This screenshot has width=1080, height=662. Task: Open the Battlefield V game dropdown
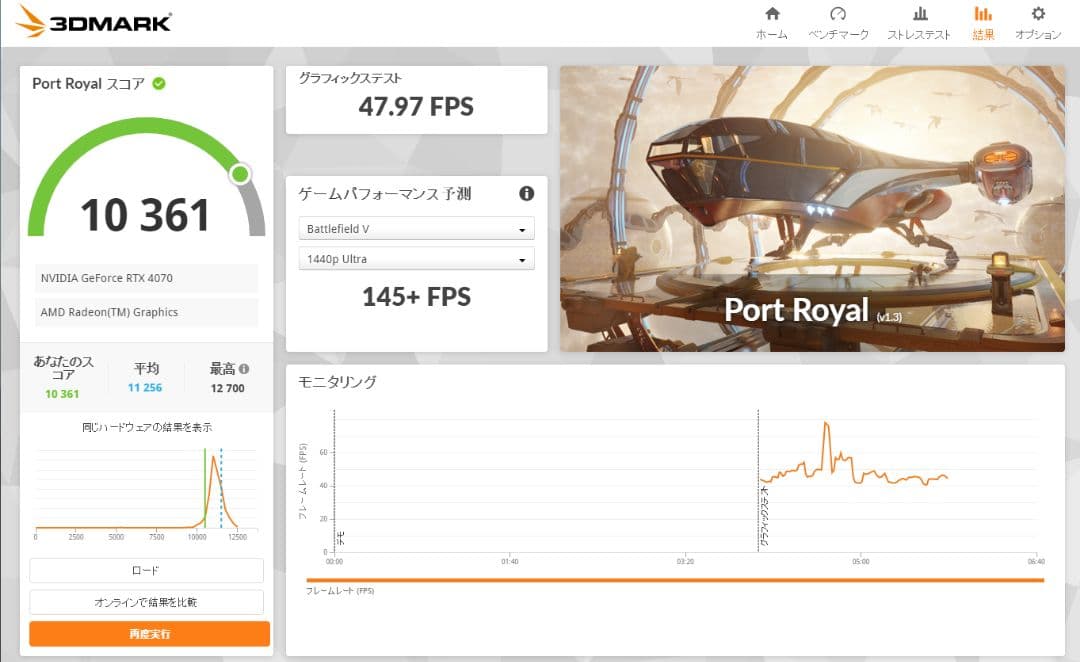click(x=416, y=228)
